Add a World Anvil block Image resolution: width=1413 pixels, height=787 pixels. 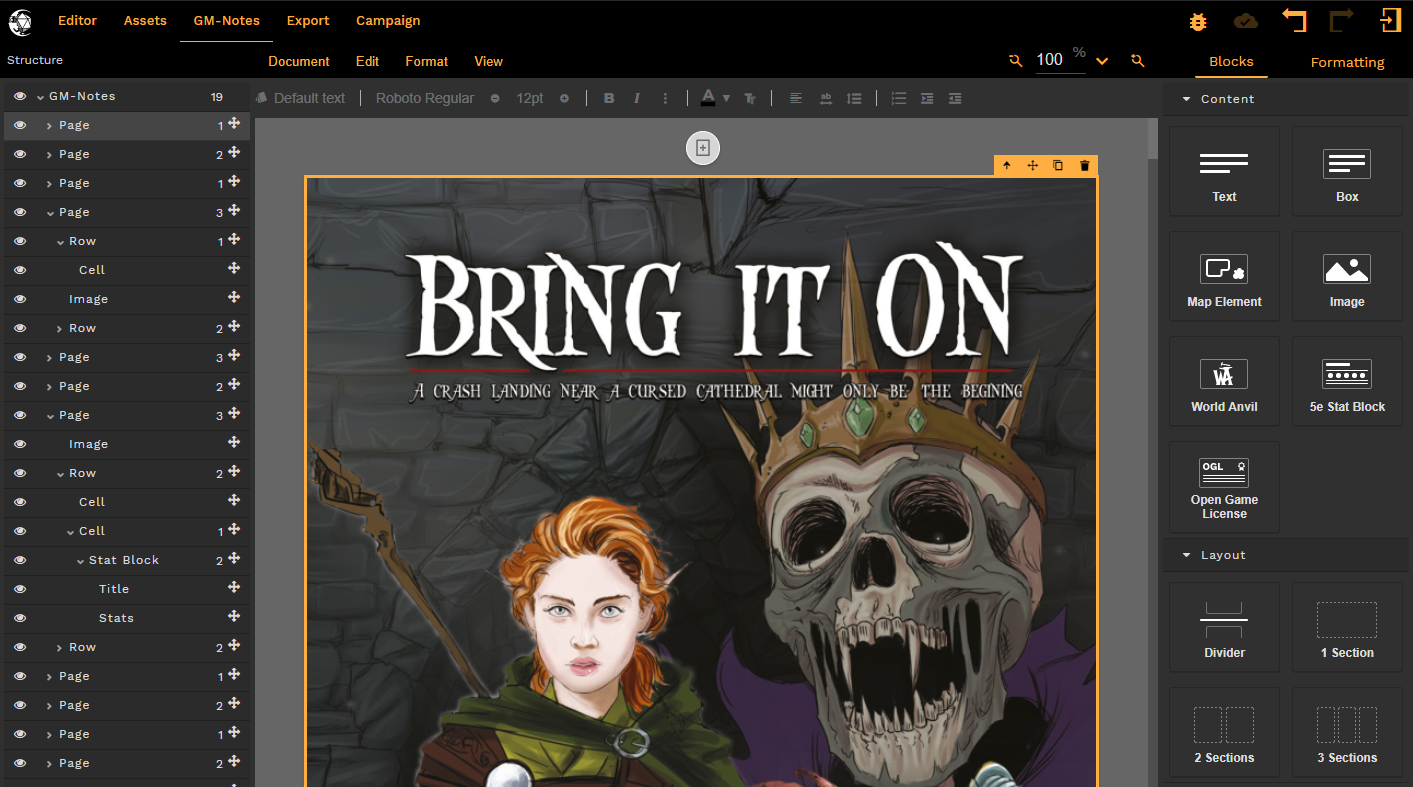click(x=1224, y=381)
